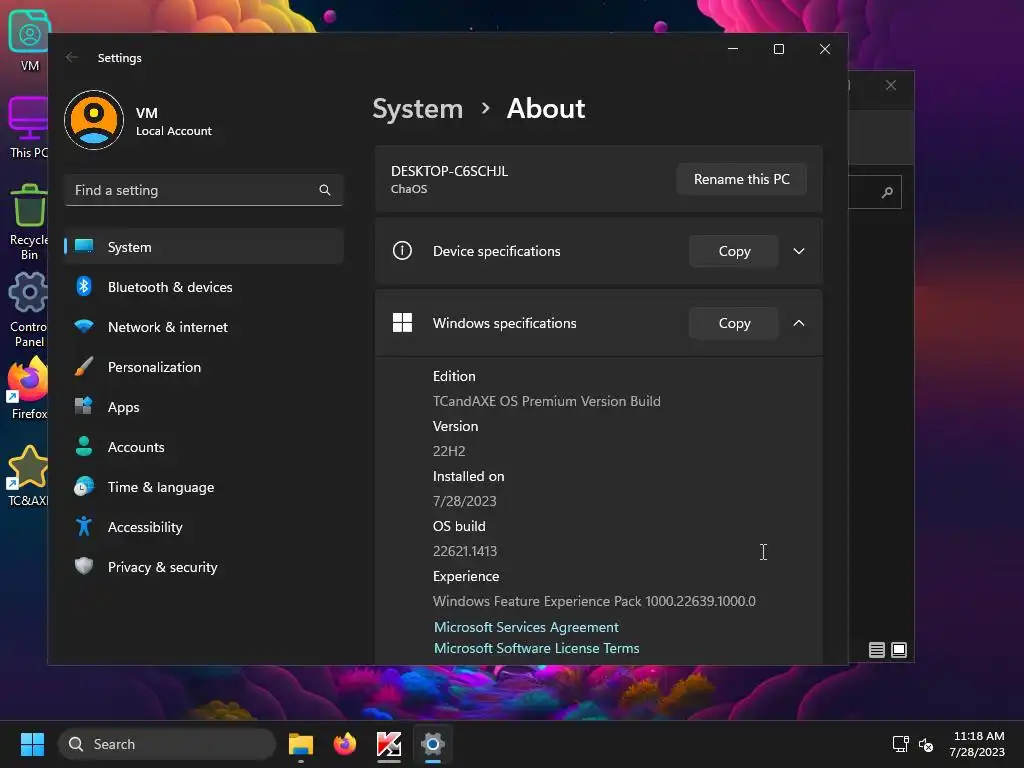Click the Windows Feature Experience Pack text

pos(594,601)
